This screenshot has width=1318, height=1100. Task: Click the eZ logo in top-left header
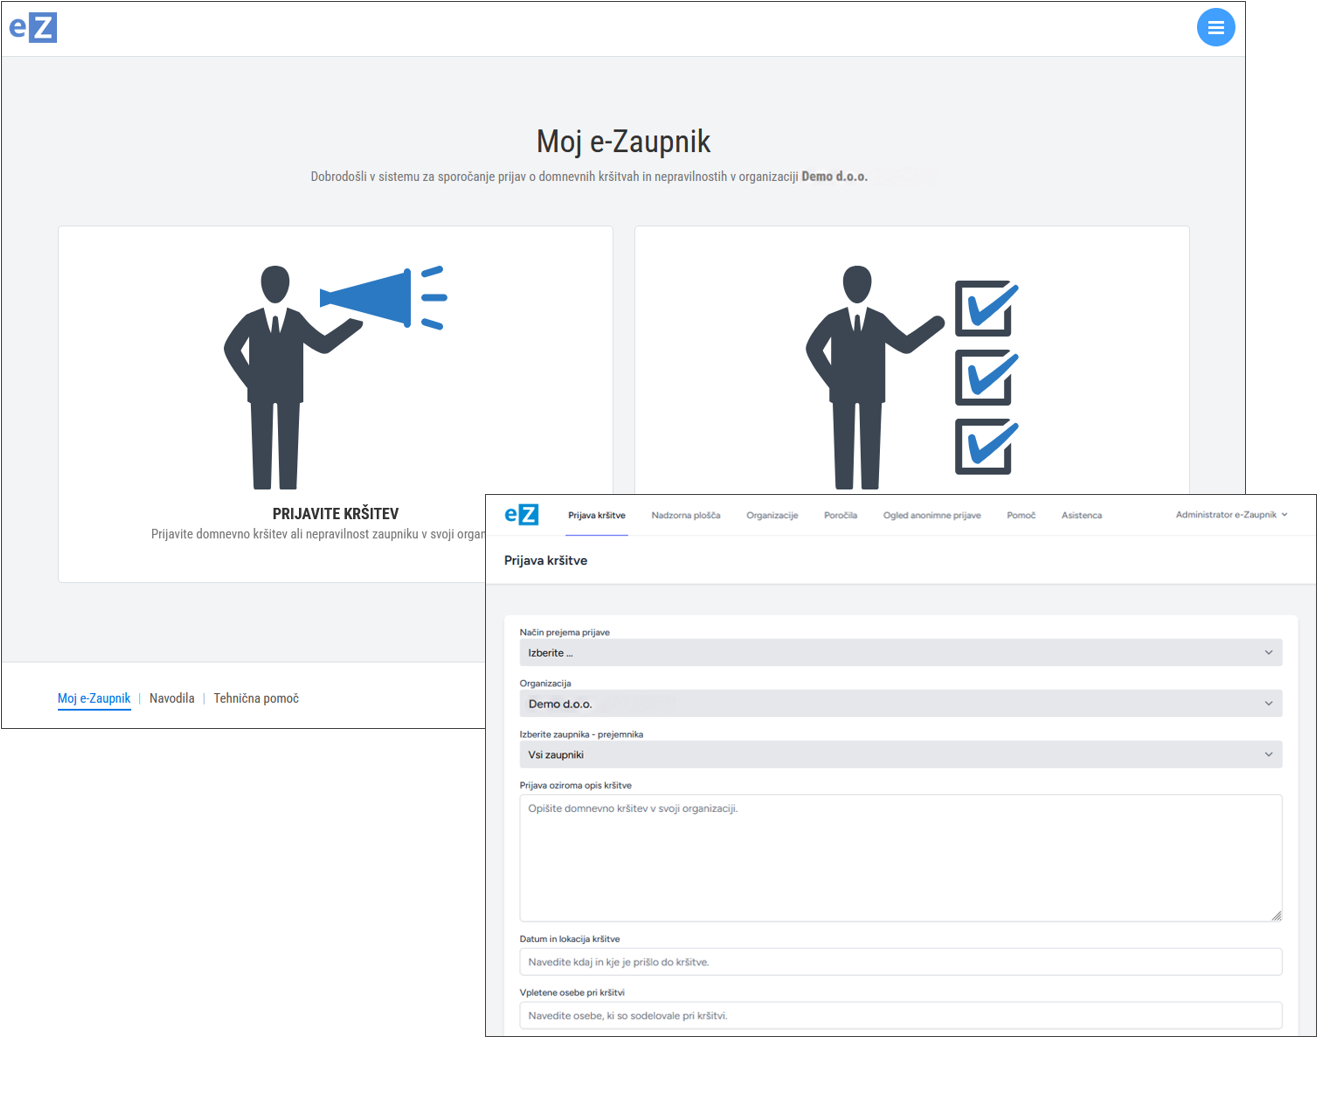[33, 27]
